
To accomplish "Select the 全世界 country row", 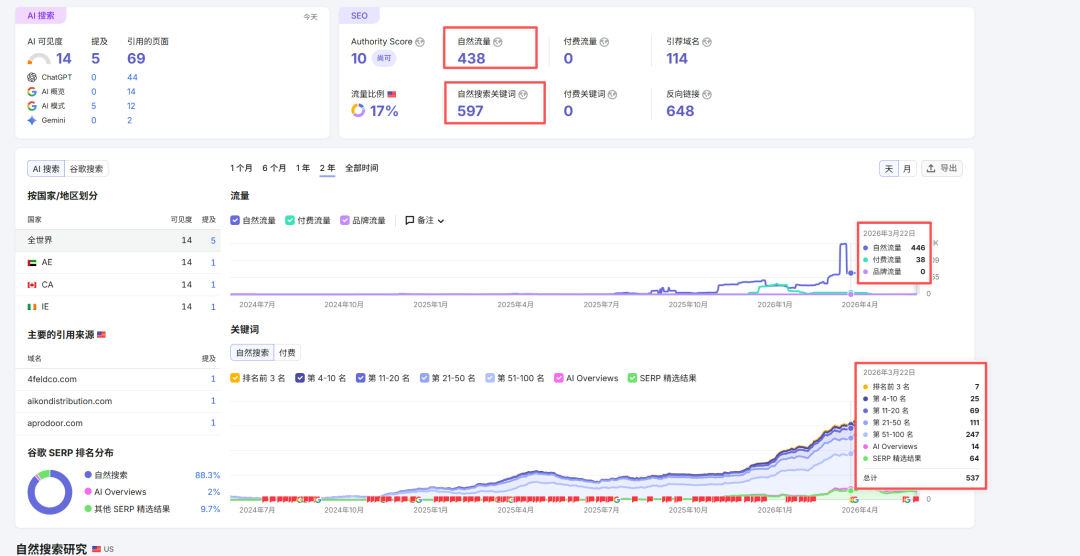I will (118, 240).
